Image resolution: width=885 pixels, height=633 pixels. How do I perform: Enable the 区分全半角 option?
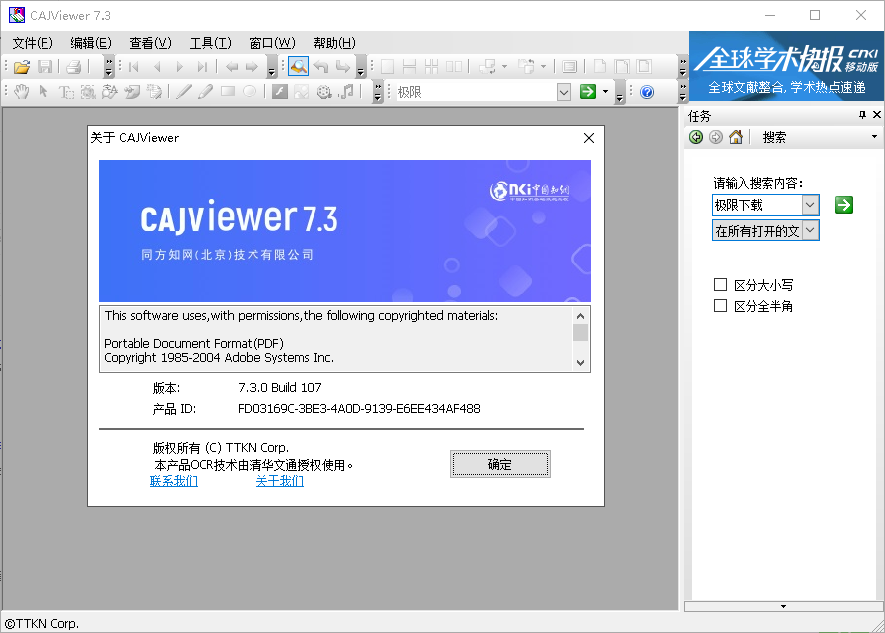720,305
